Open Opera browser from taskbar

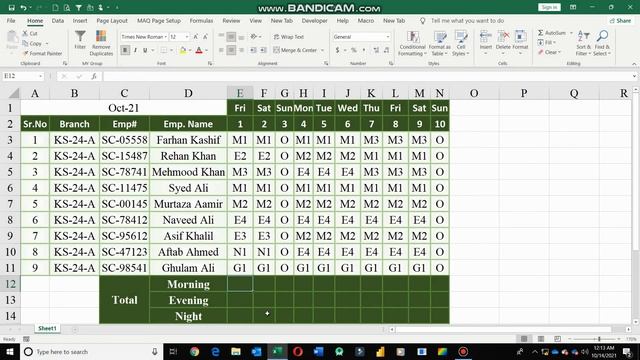[x=298, y=351]
